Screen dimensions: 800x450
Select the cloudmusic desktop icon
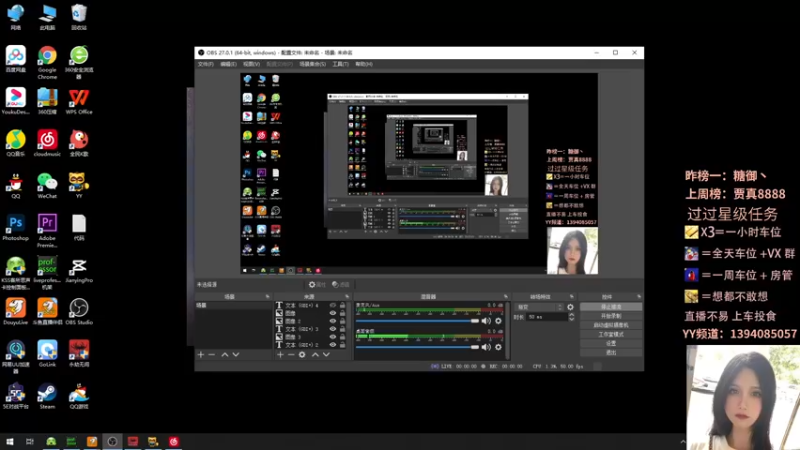pyautogui.click(x=47, y=142)
